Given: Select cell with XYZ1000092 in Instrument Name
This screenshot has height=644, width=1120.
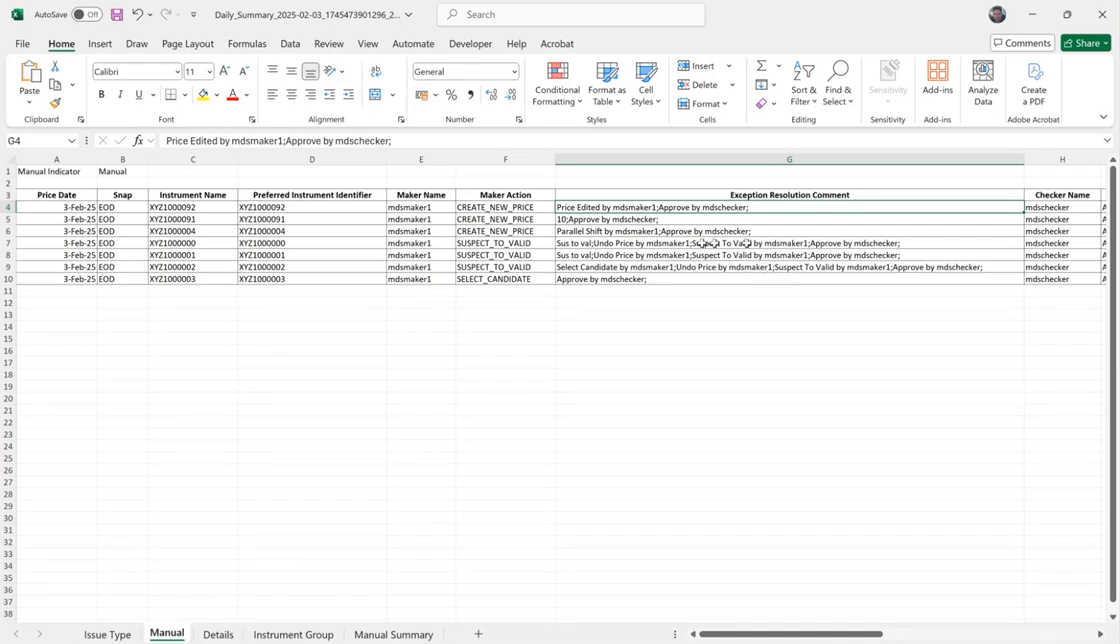Looking at the screenshot, I should click(x=193, y=207).
